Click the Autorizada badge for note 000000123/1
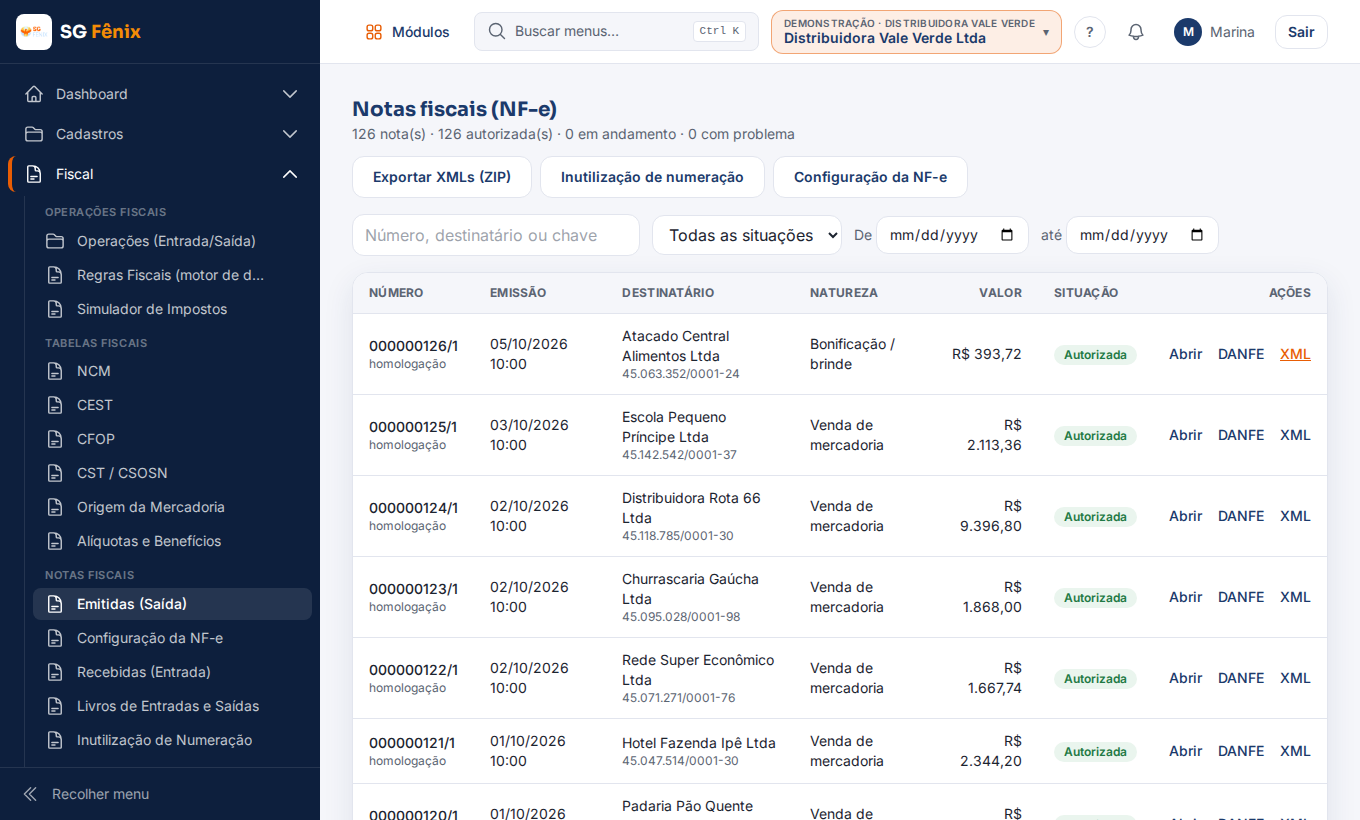 1095,598
